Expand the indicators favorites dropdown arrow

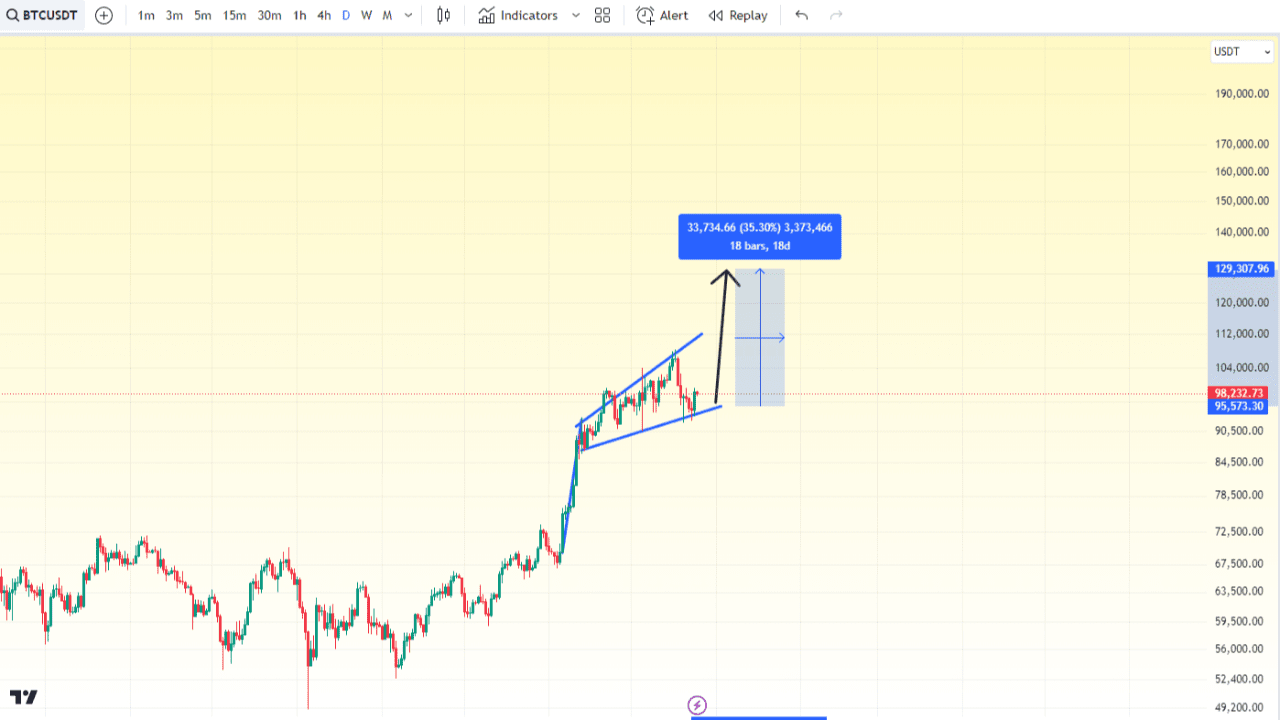tap(575, 15)
